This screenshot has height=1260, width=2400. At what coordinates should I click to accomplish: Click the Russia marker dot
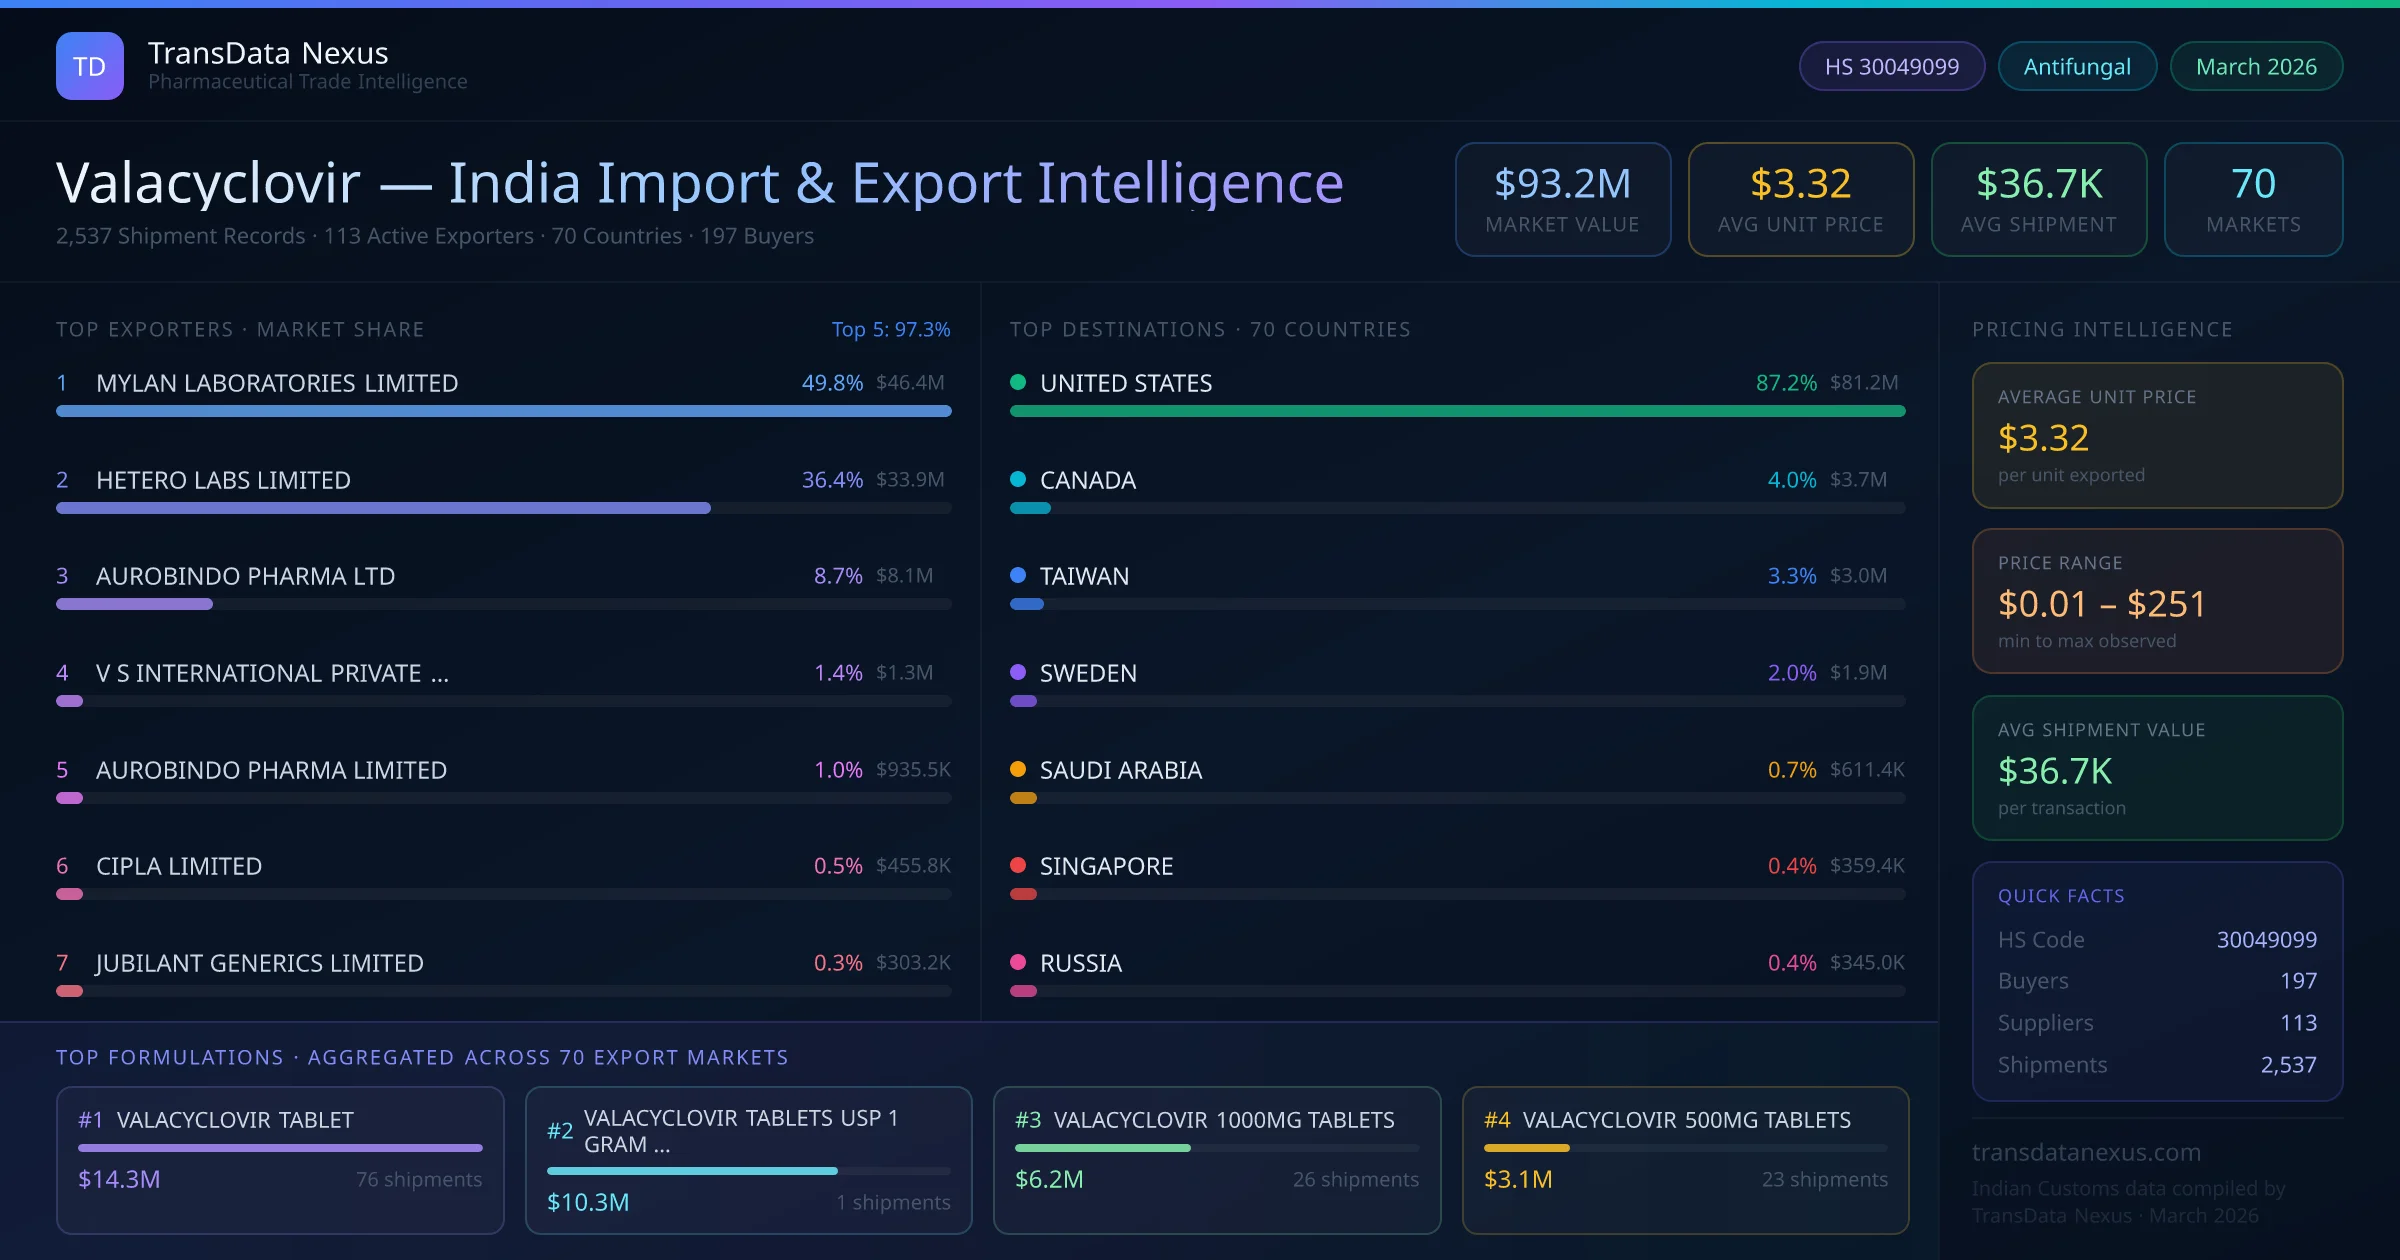(1018, 963)
